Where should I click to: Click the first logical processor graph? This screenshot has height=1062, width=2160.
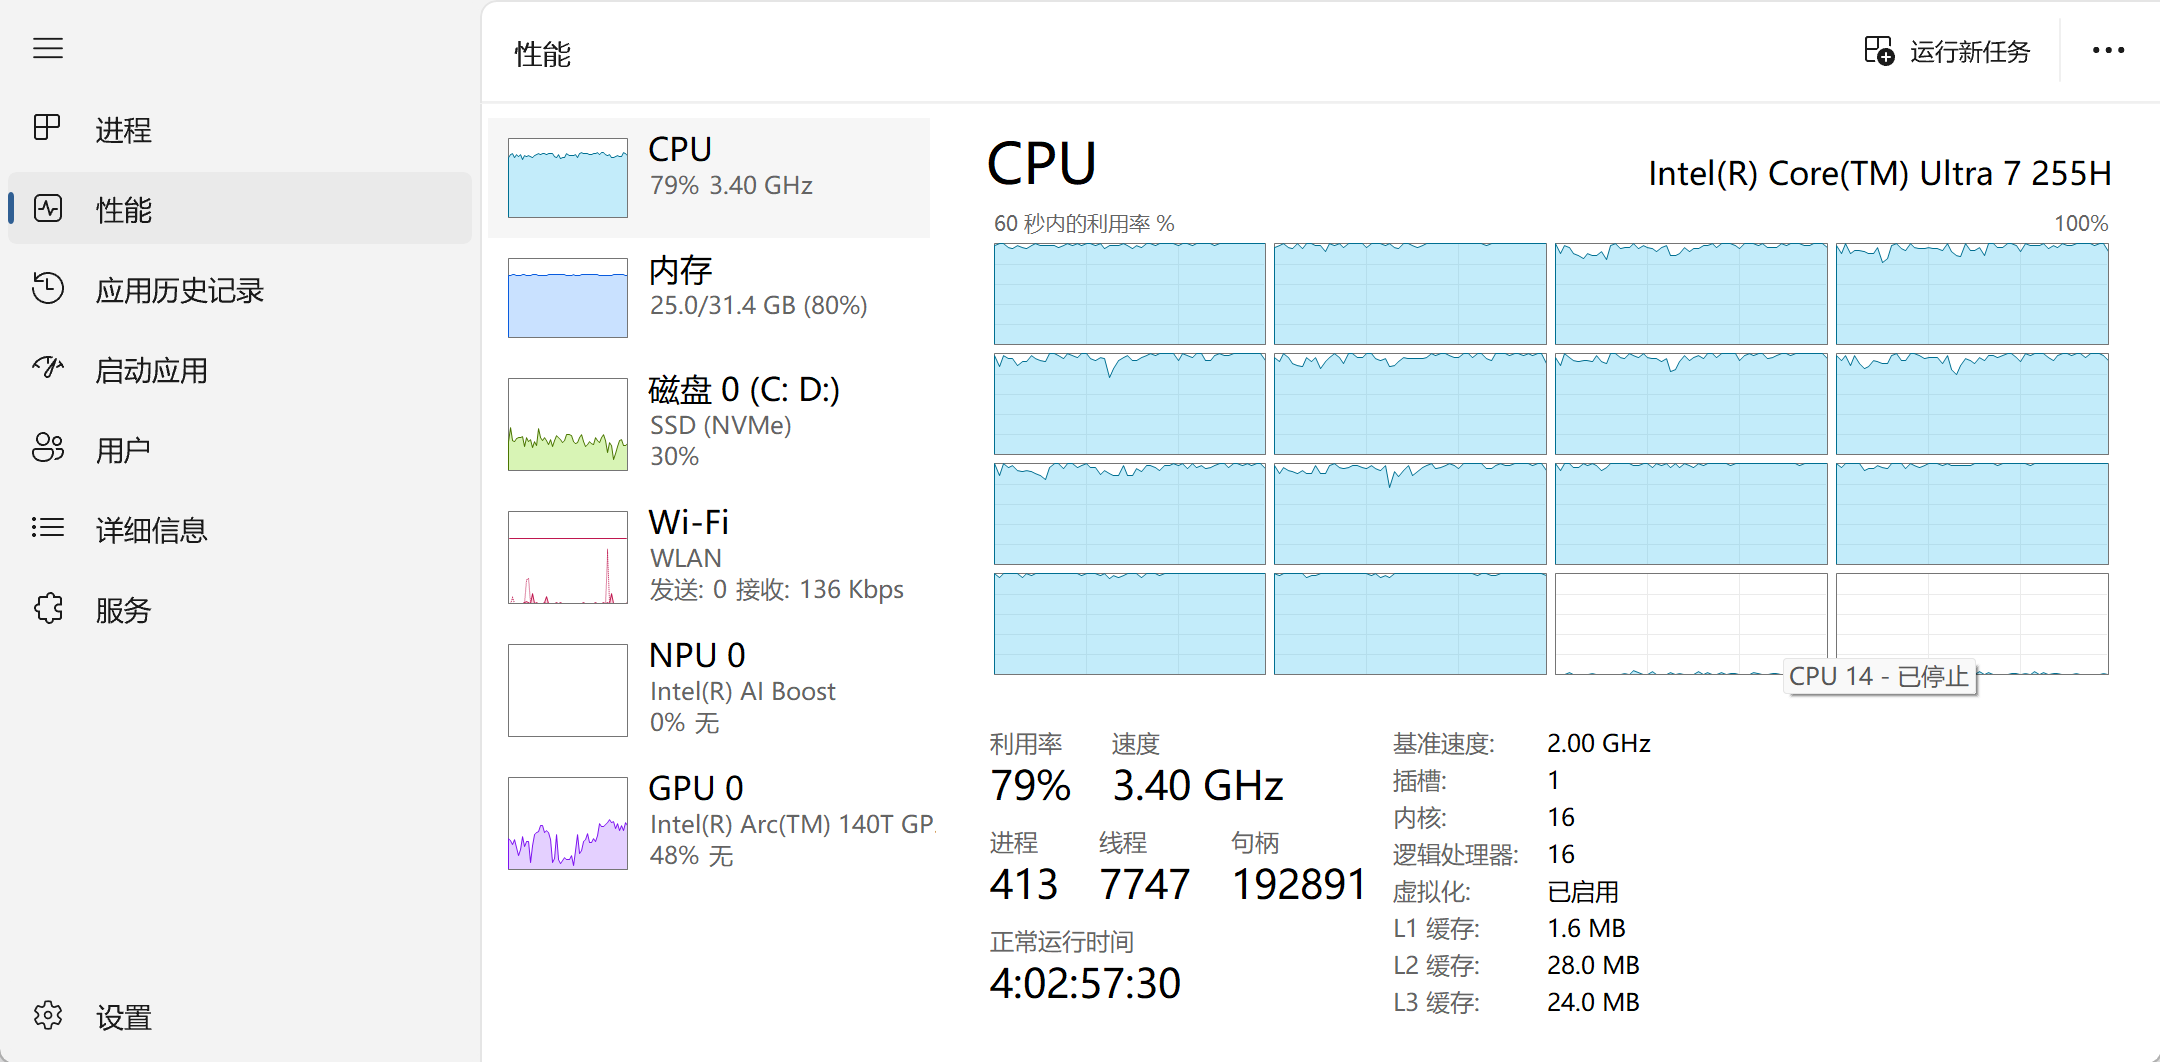(1130, 294)
